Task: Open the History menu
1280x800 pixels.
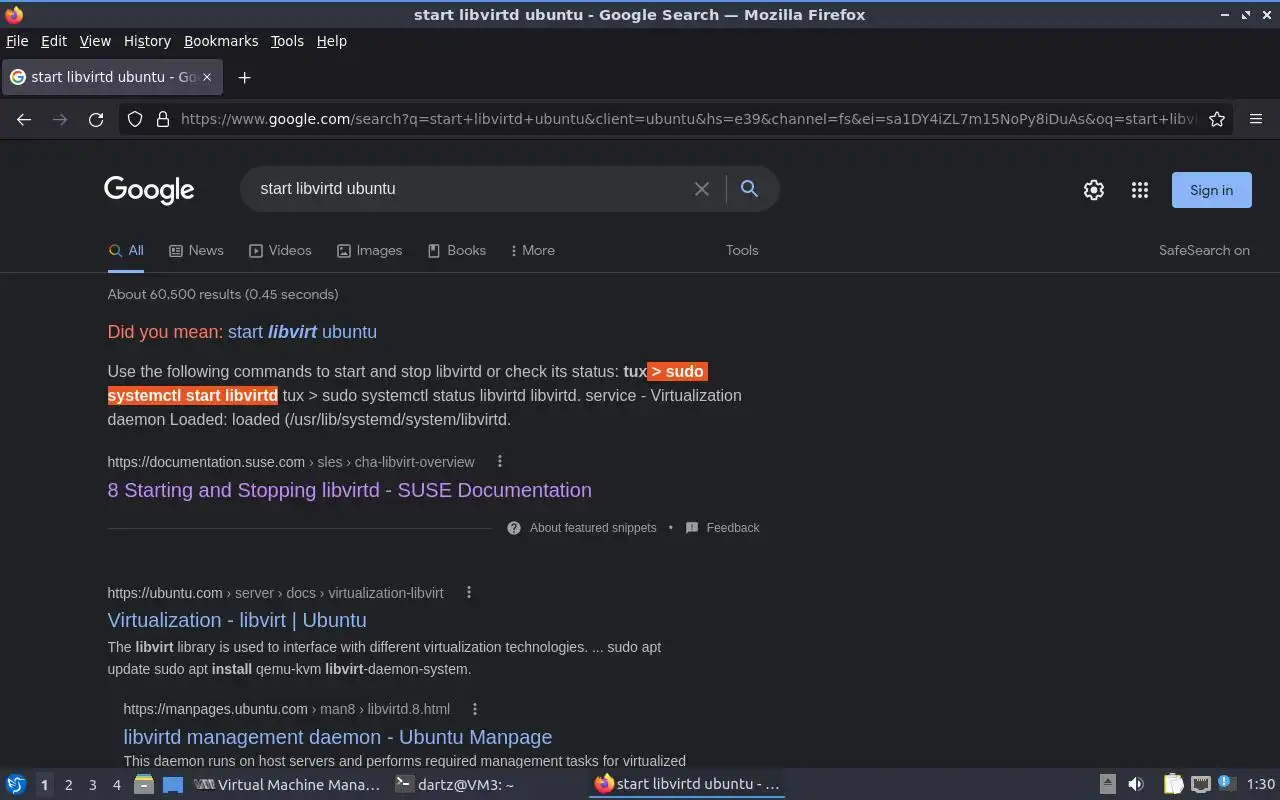Action: point(147,41)
